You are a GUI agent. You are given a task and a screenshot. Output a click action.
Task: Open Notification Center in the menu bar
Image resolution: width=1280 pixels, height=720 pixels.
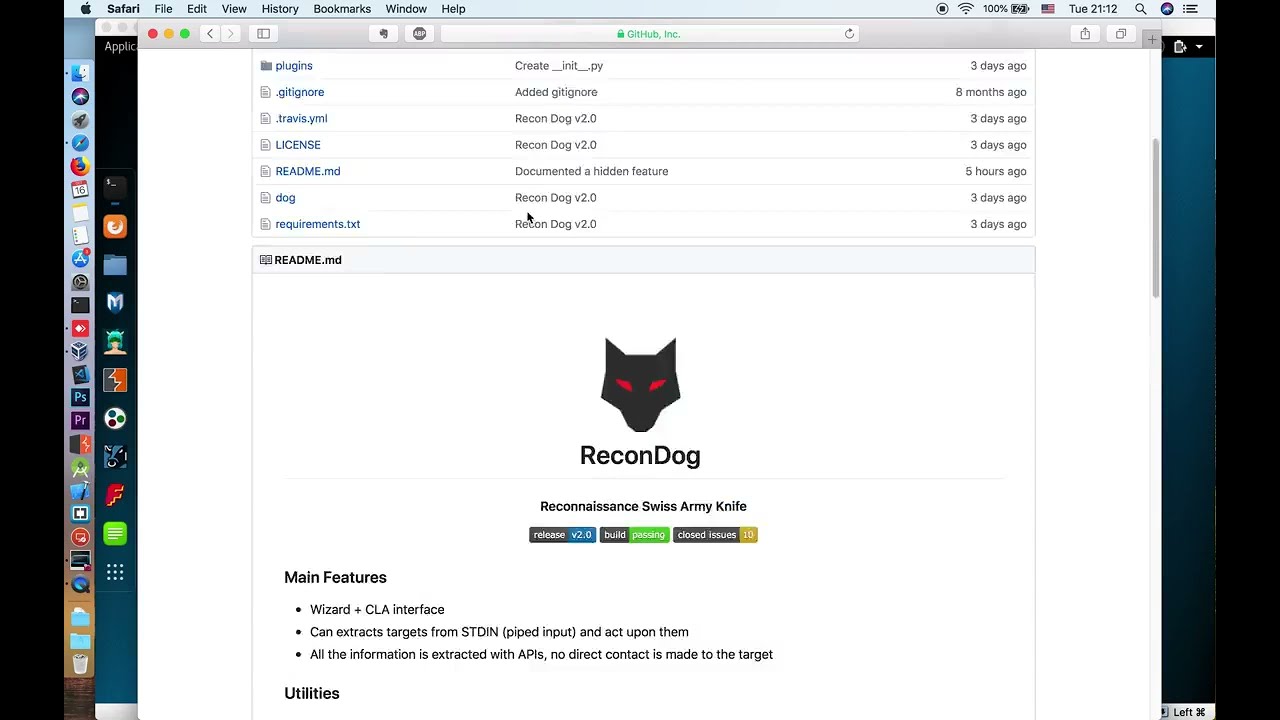coord(1190,9)
